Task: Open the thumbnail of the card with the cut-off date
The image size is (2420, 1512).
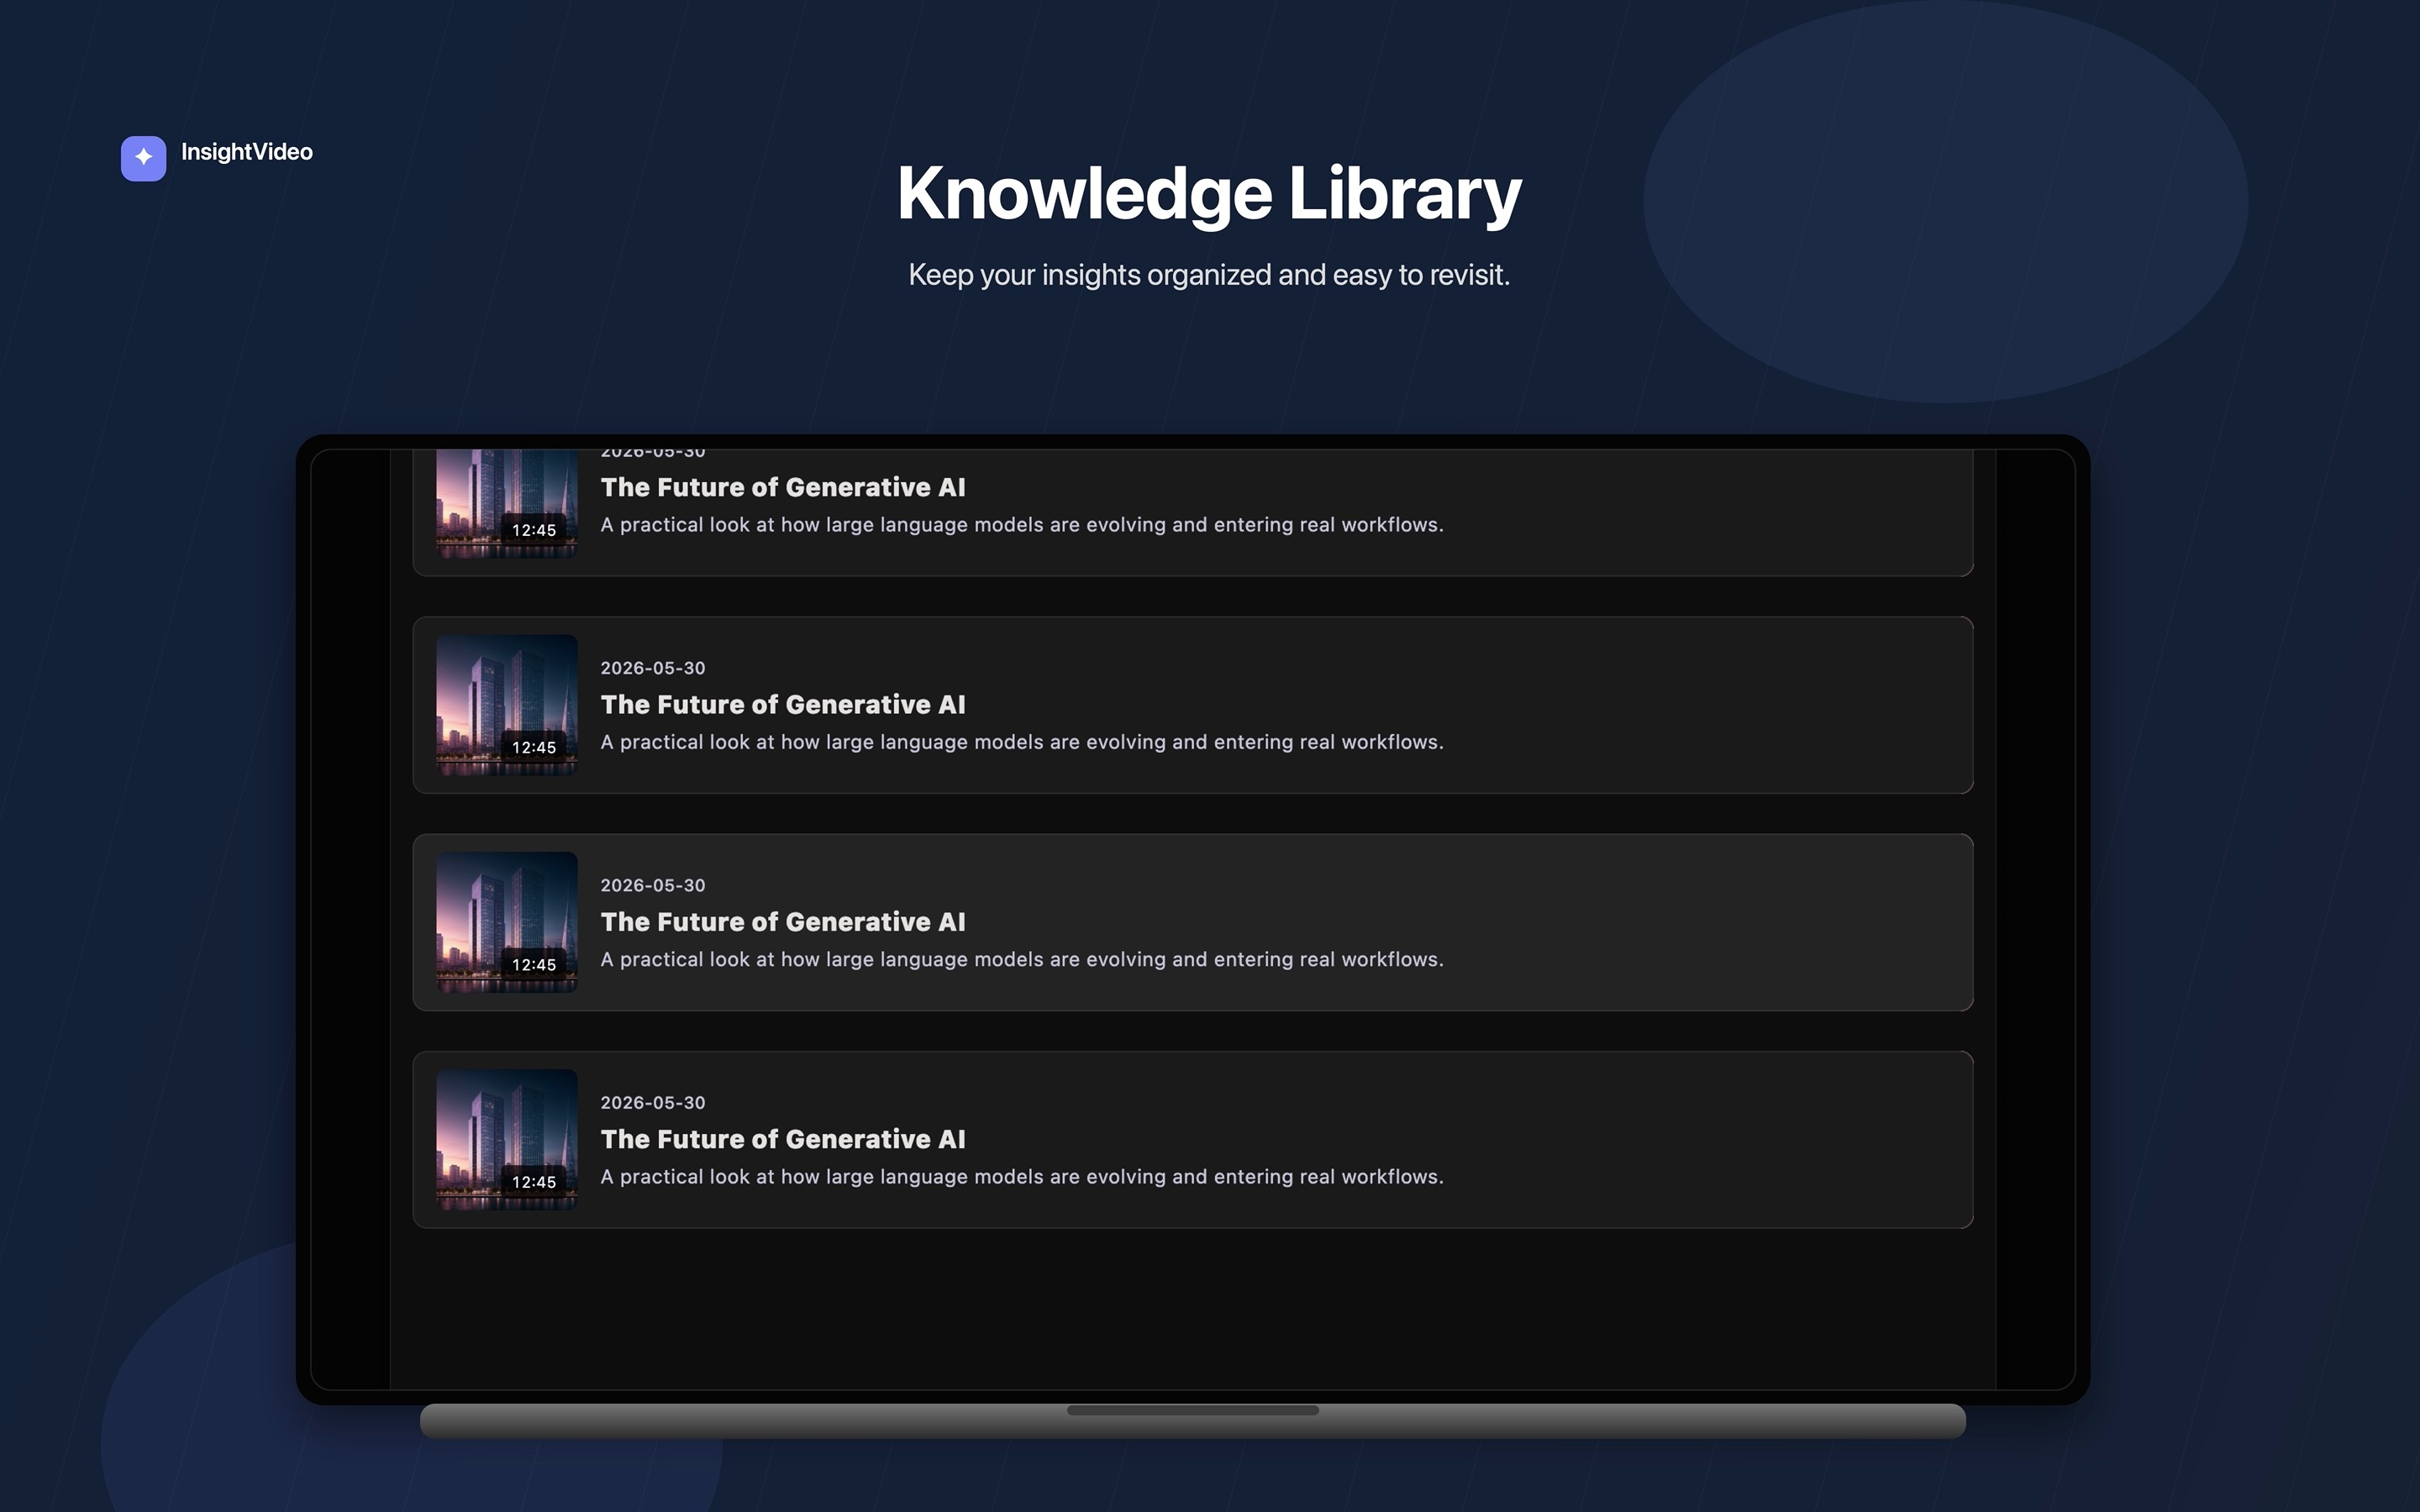Action: click(x=507, y=504)
